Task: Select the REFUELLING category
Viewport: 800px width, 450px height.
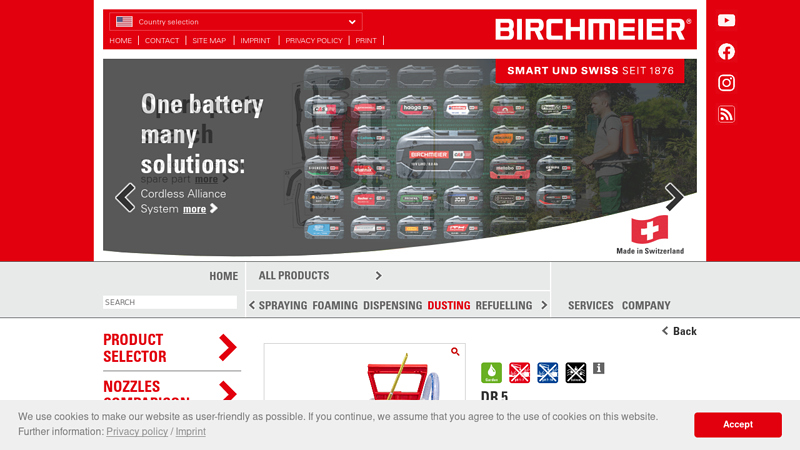Action: (x=504, y=305)
